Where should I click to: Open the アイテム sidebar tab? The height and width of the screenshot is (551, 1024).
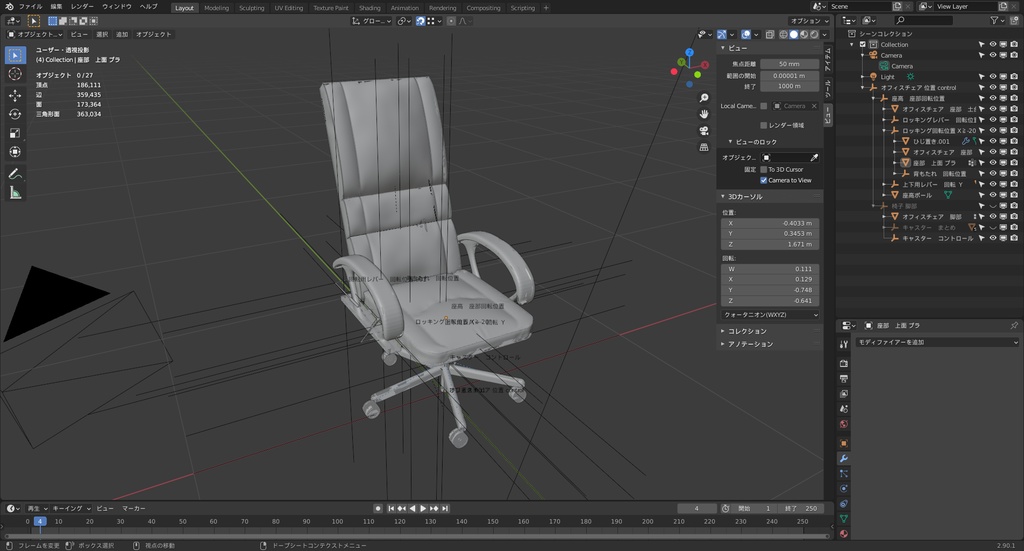[828, 59]
